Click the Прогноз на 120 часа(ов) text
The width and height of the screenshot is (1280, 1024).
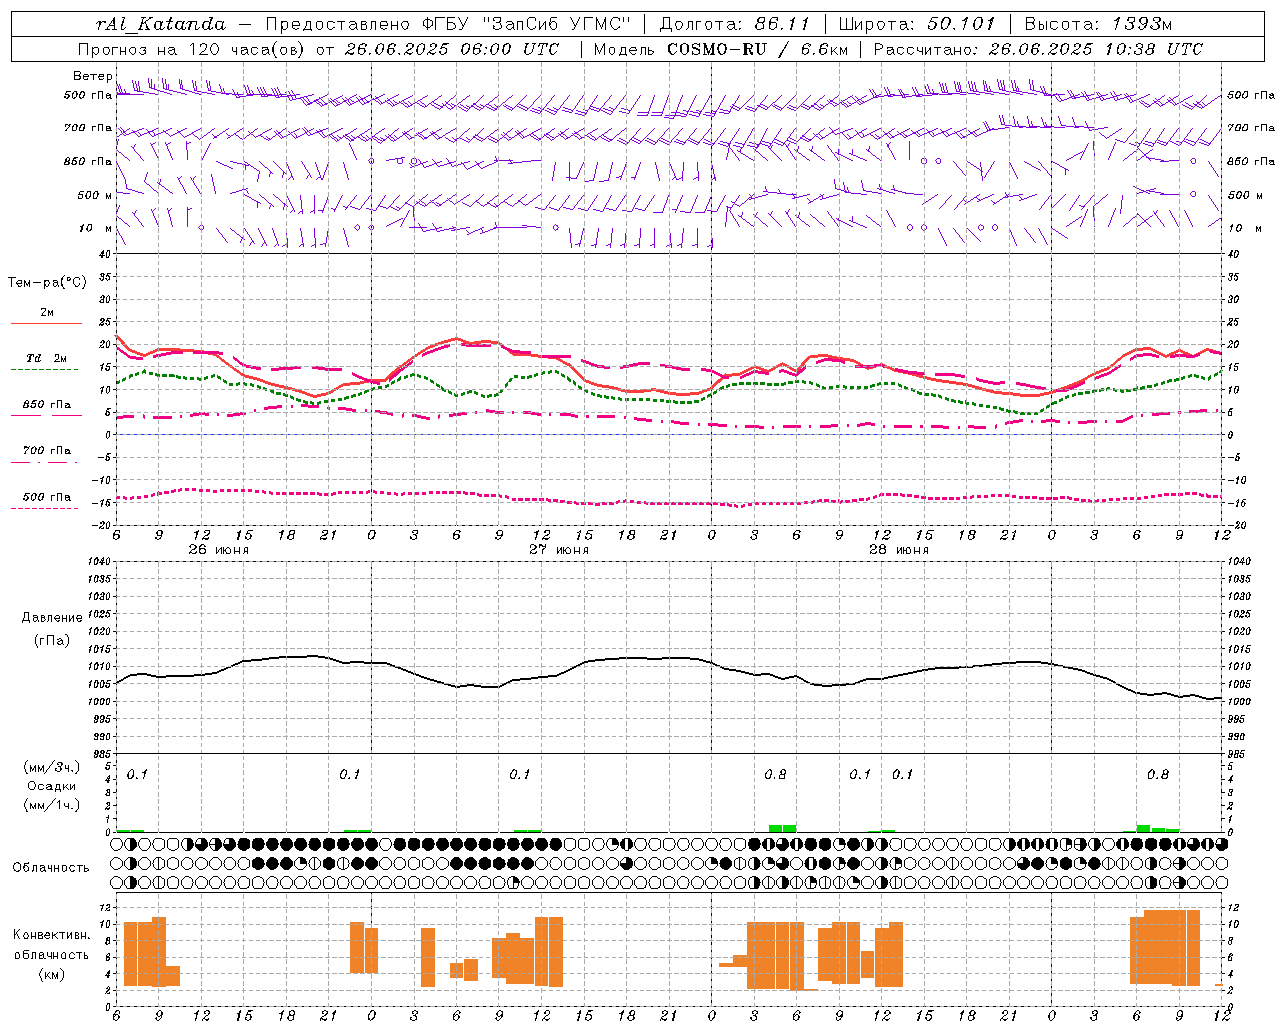pos(192,49)
